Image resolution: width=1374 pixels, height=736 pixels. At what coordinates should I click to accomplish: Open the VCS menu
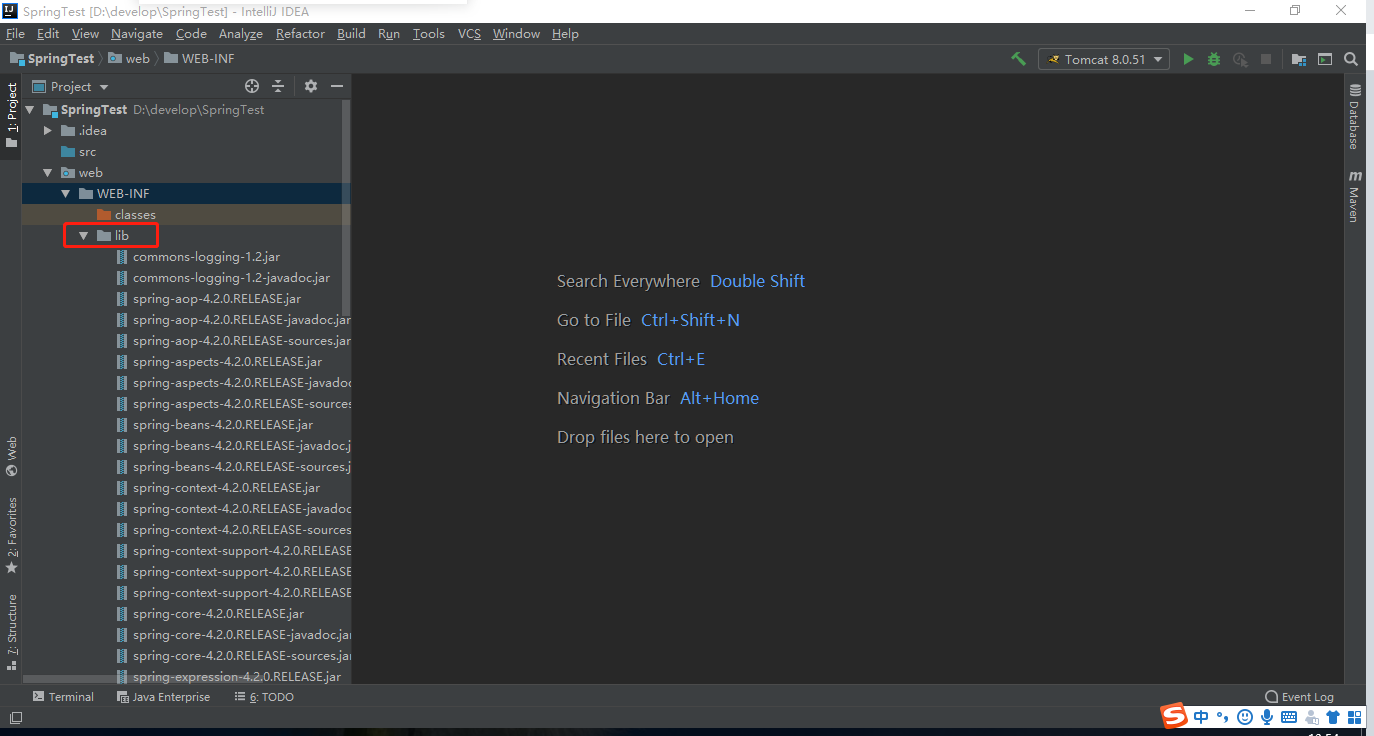[469, 34]
